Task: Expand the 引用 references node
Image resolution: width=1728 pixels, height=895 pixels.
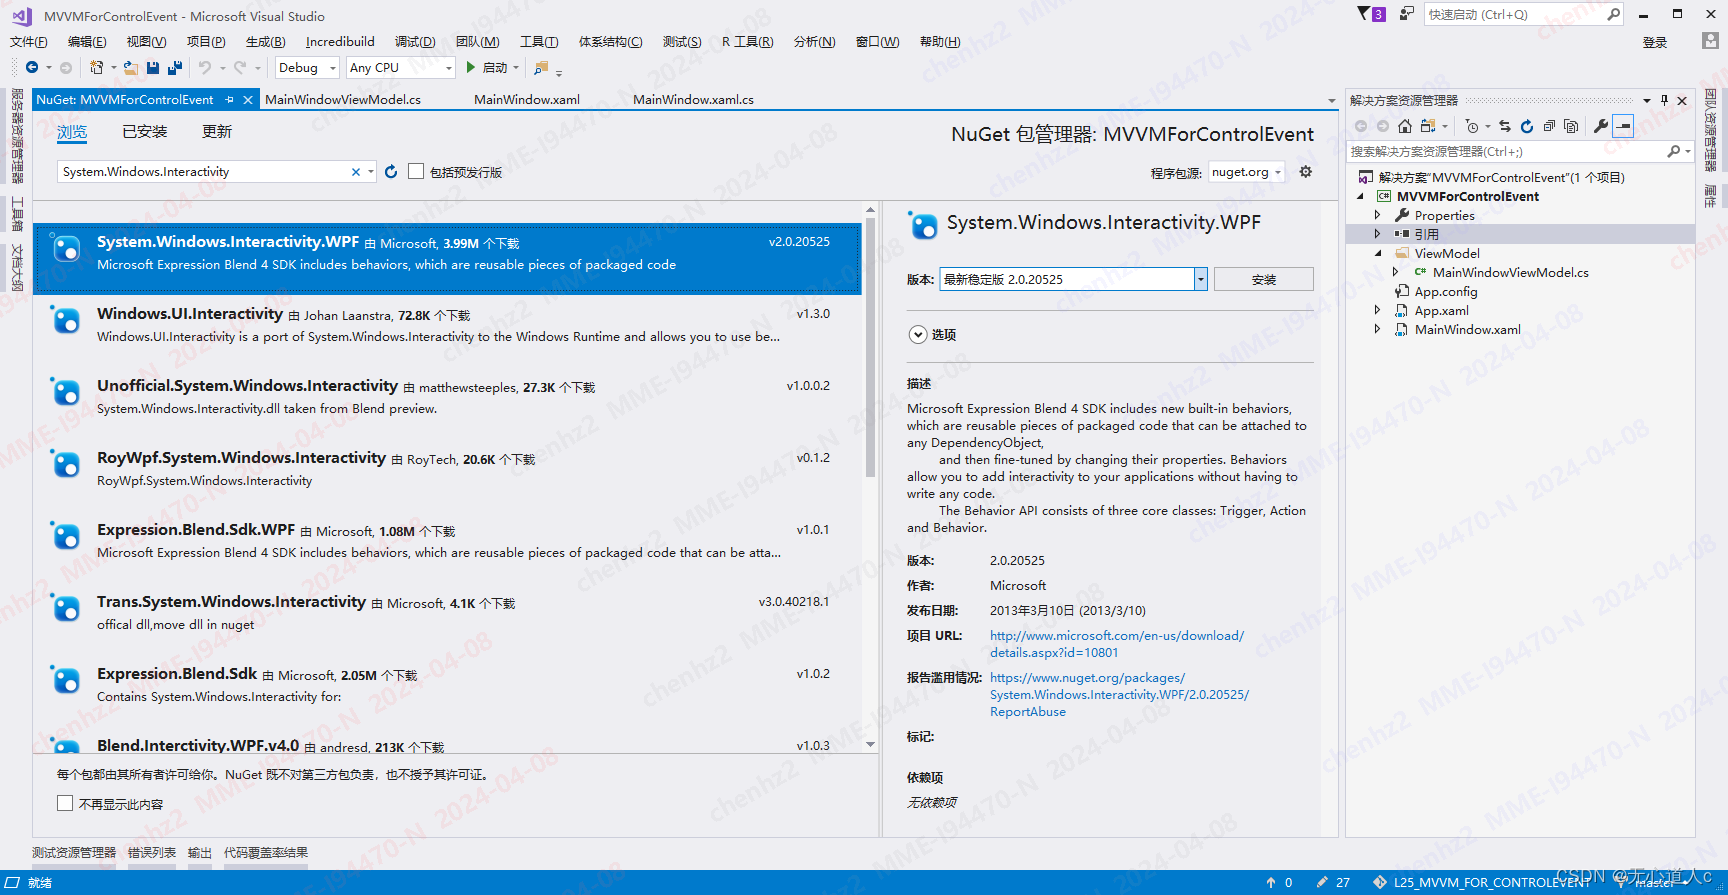Action: coord(1378,234)
